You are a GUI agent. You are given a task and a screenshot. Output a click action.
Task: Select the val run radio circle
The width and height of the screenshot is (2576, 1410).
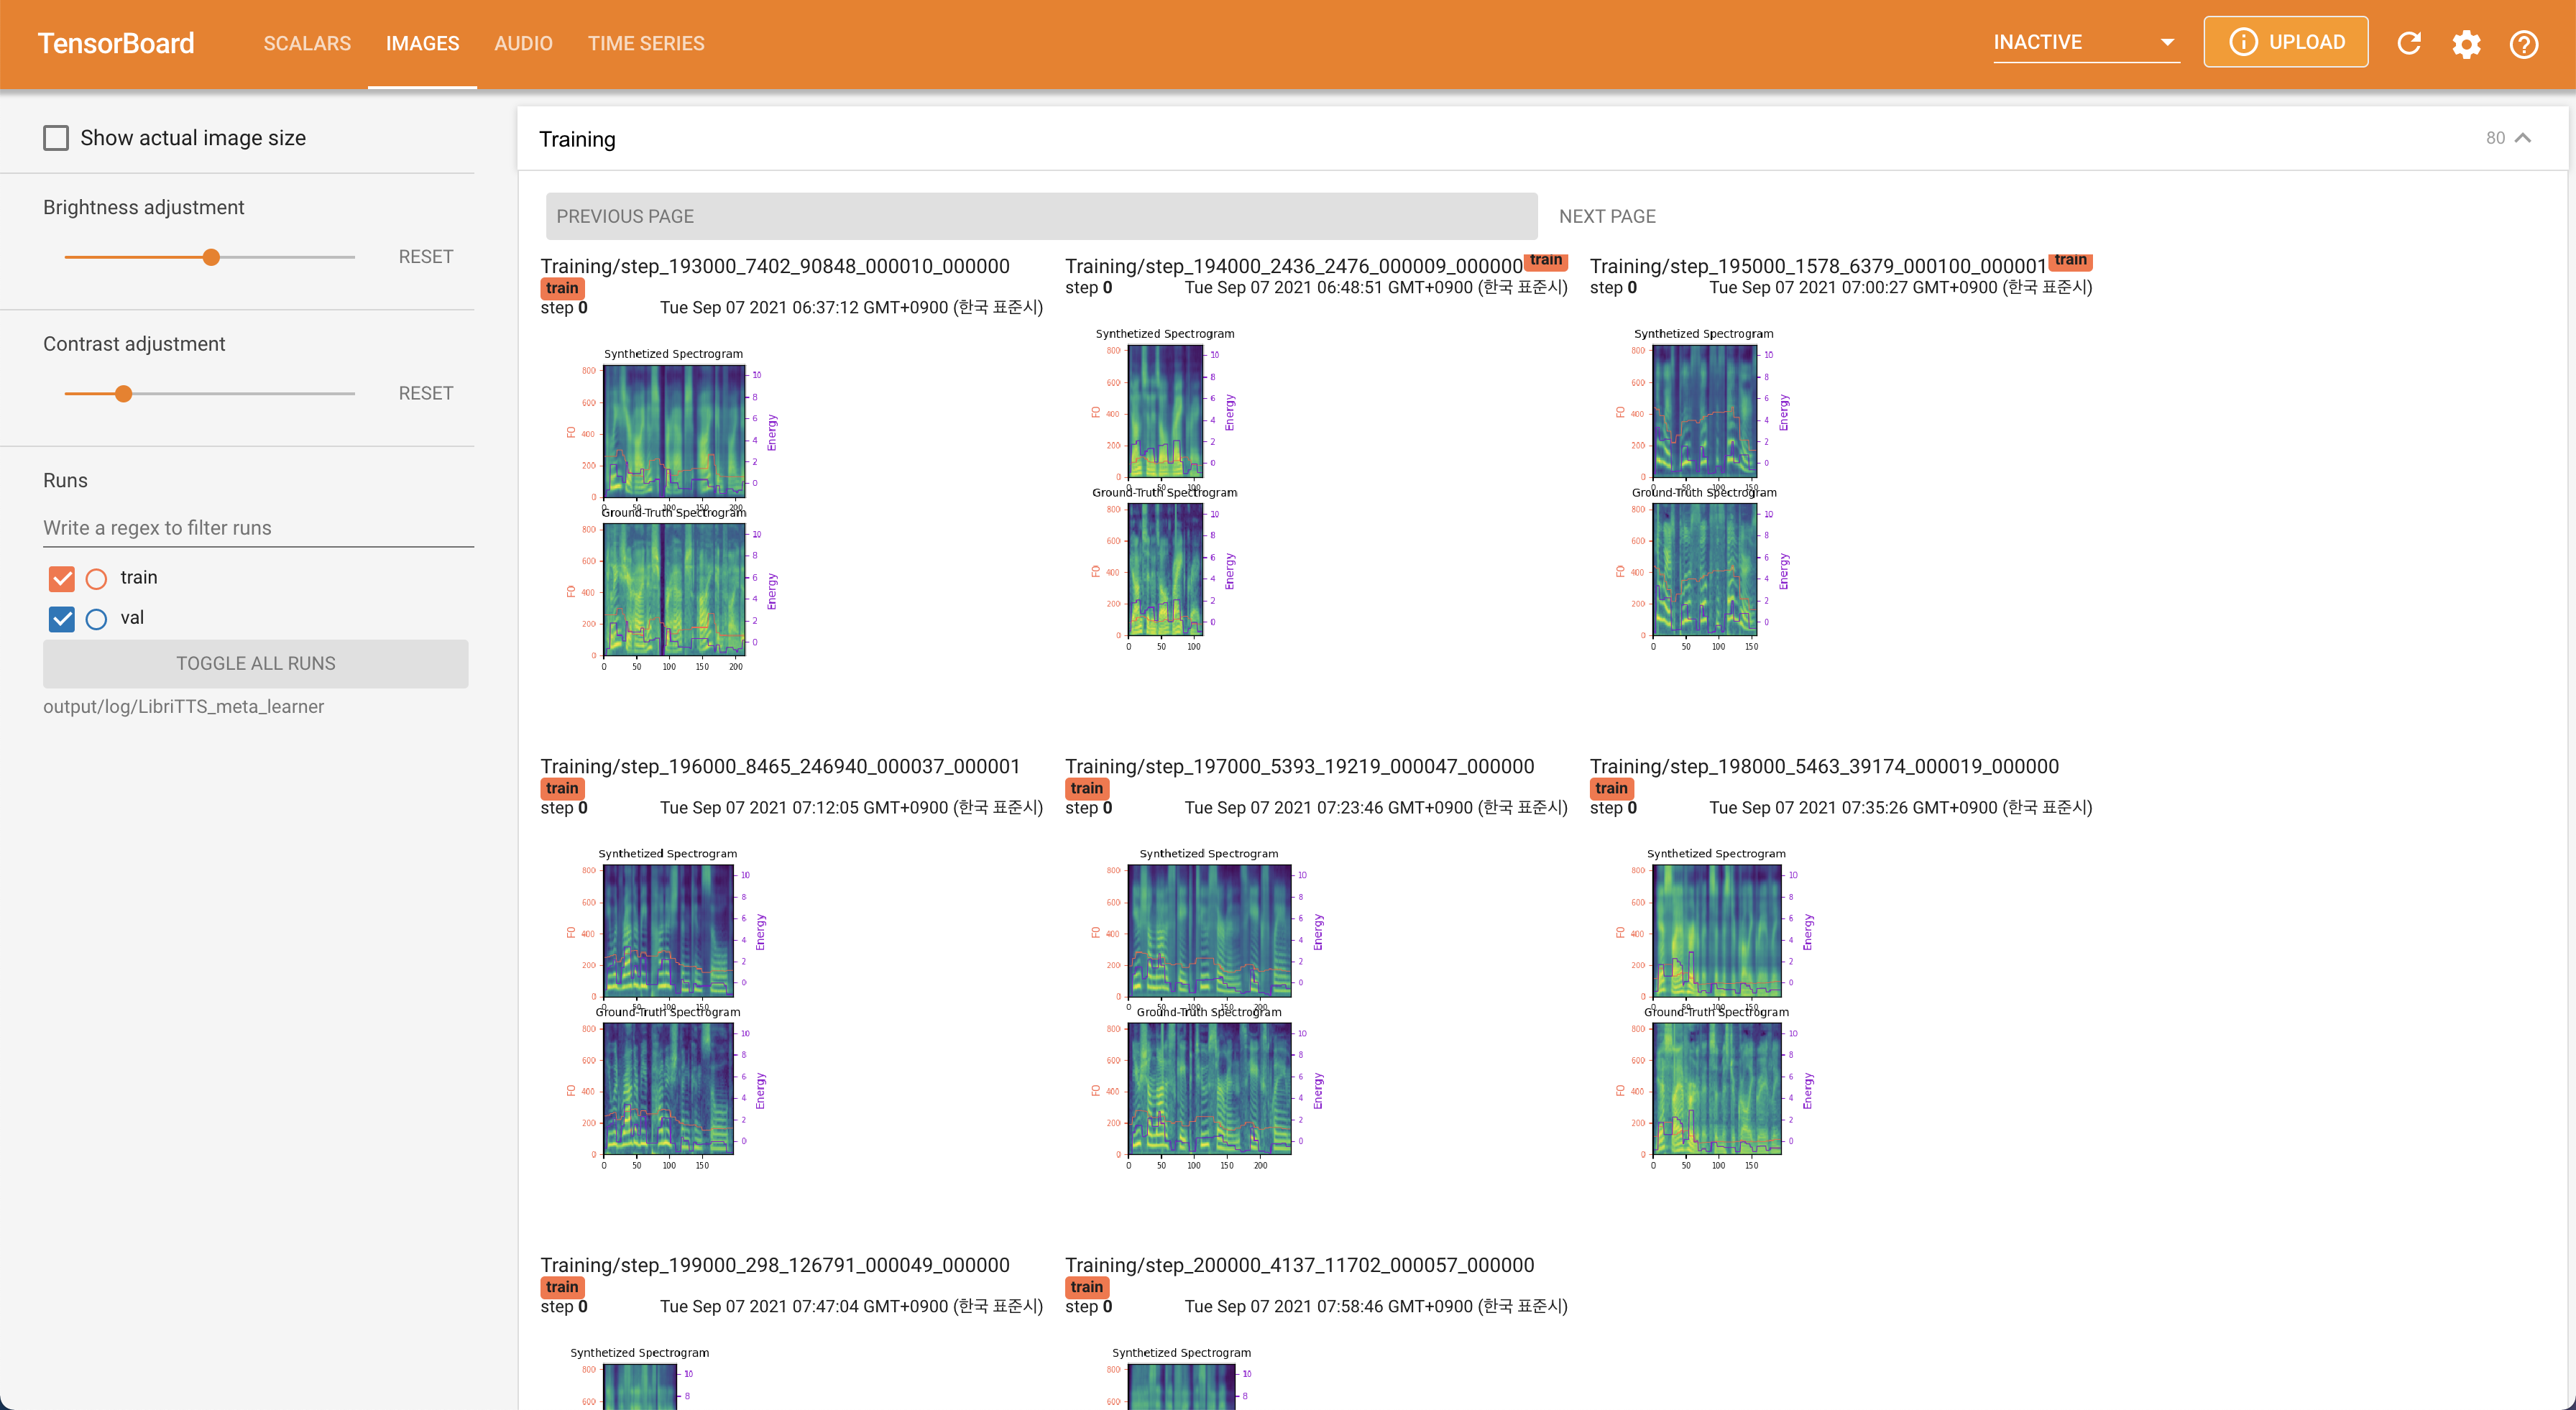[96, 619]
